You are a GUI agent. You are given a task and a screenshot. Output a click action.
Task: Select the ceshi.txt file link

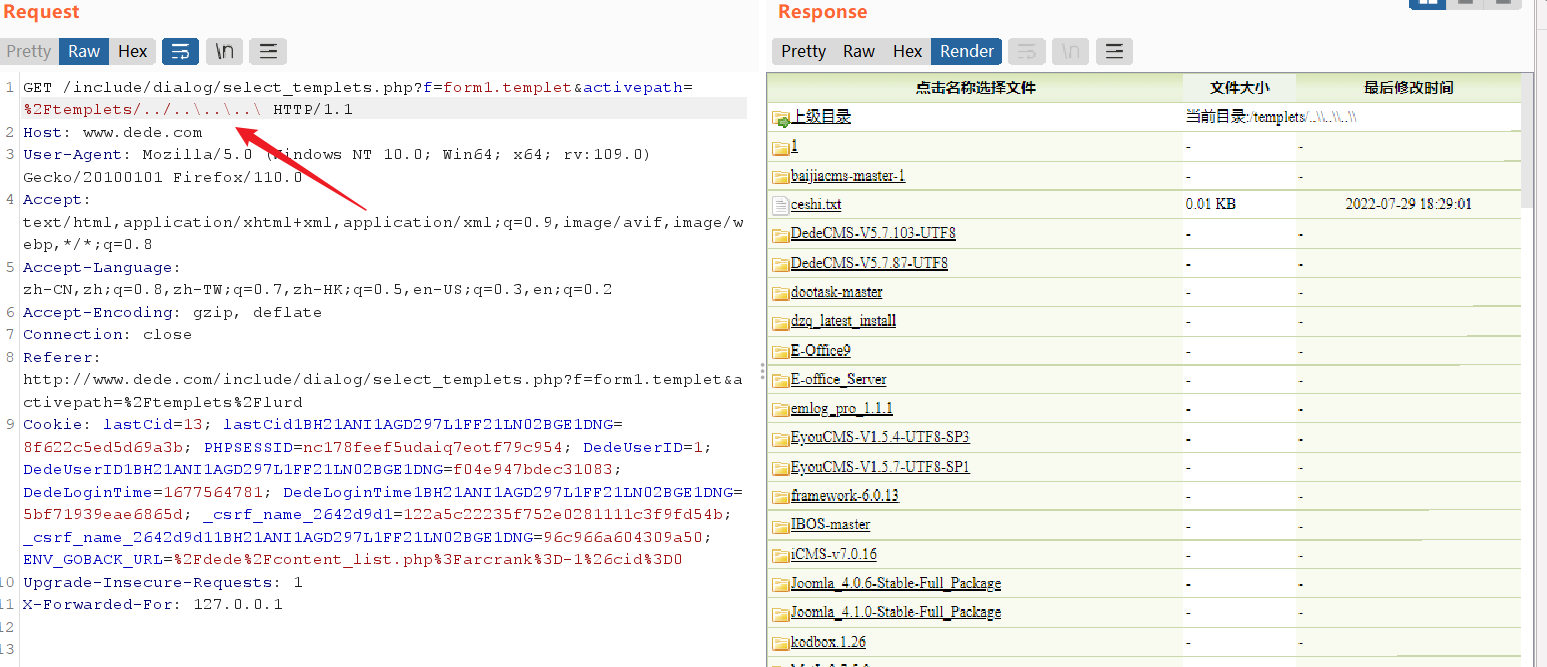[x=816, y=204]
